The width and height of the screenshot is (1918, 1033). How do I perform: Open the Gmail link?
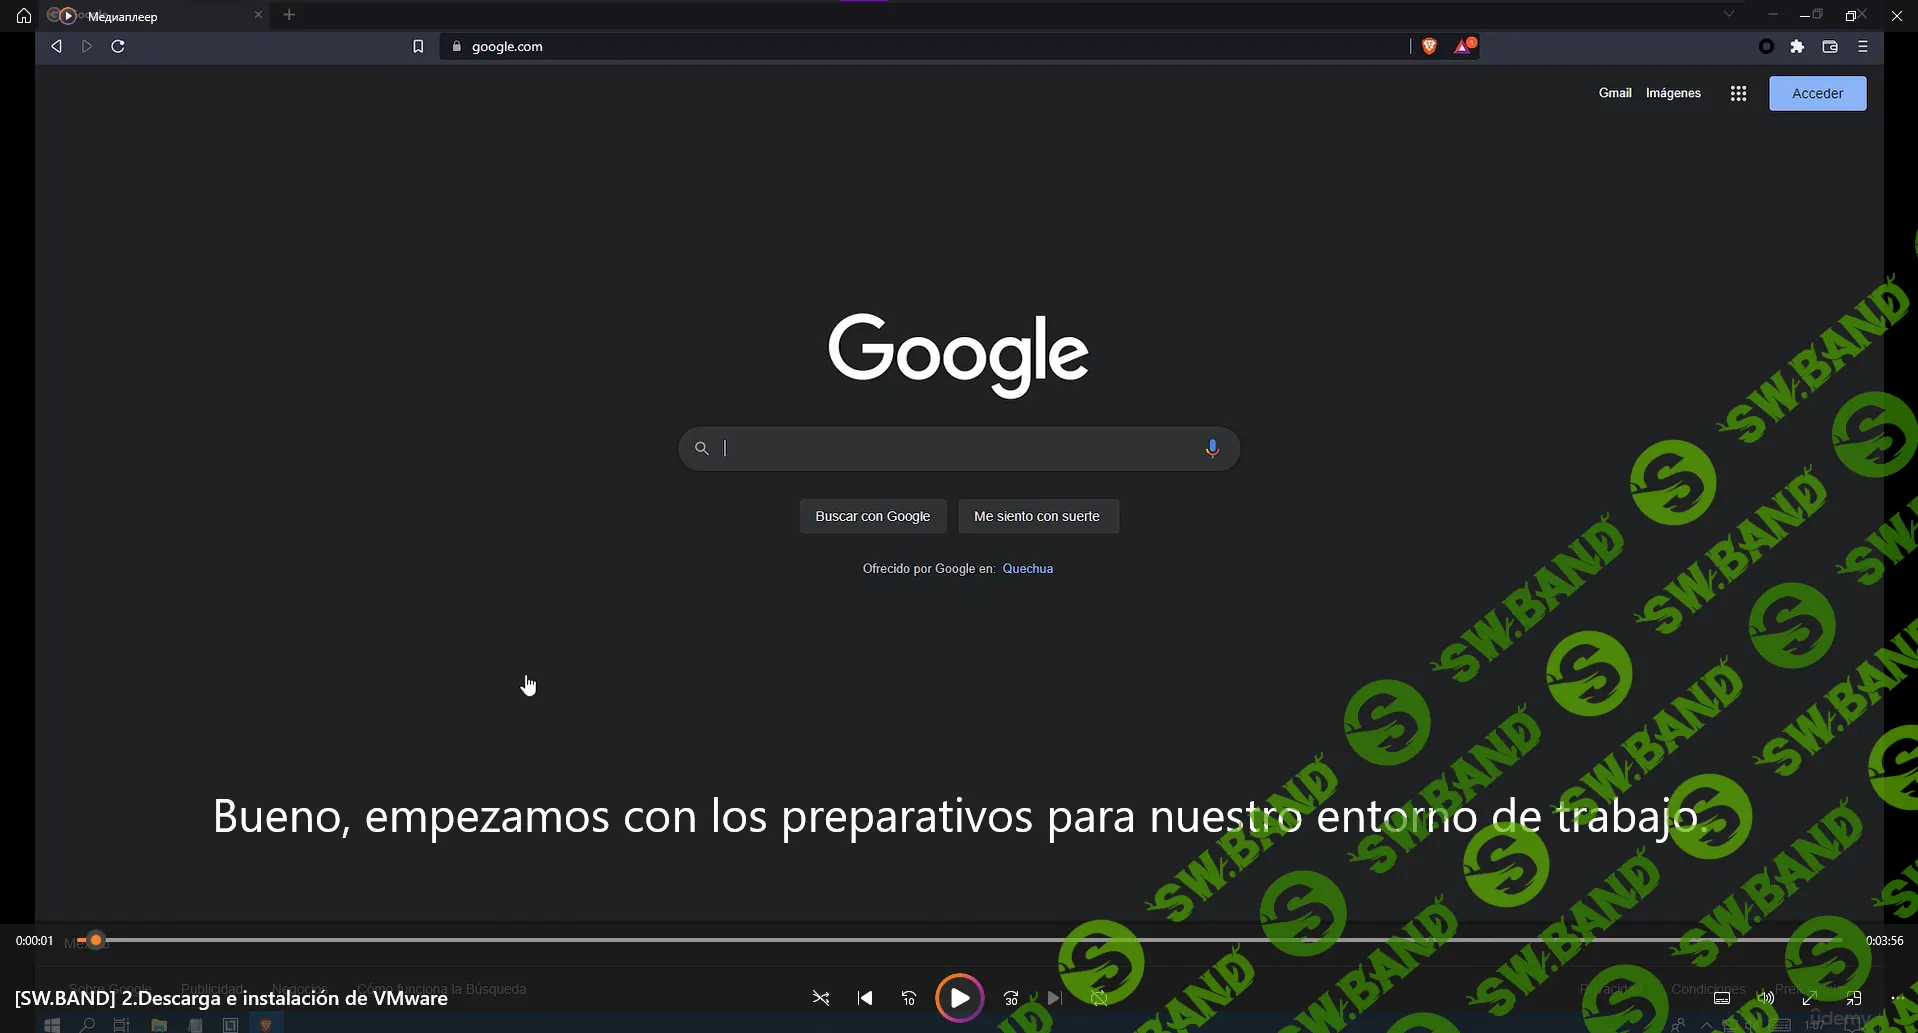point(1615,93)
